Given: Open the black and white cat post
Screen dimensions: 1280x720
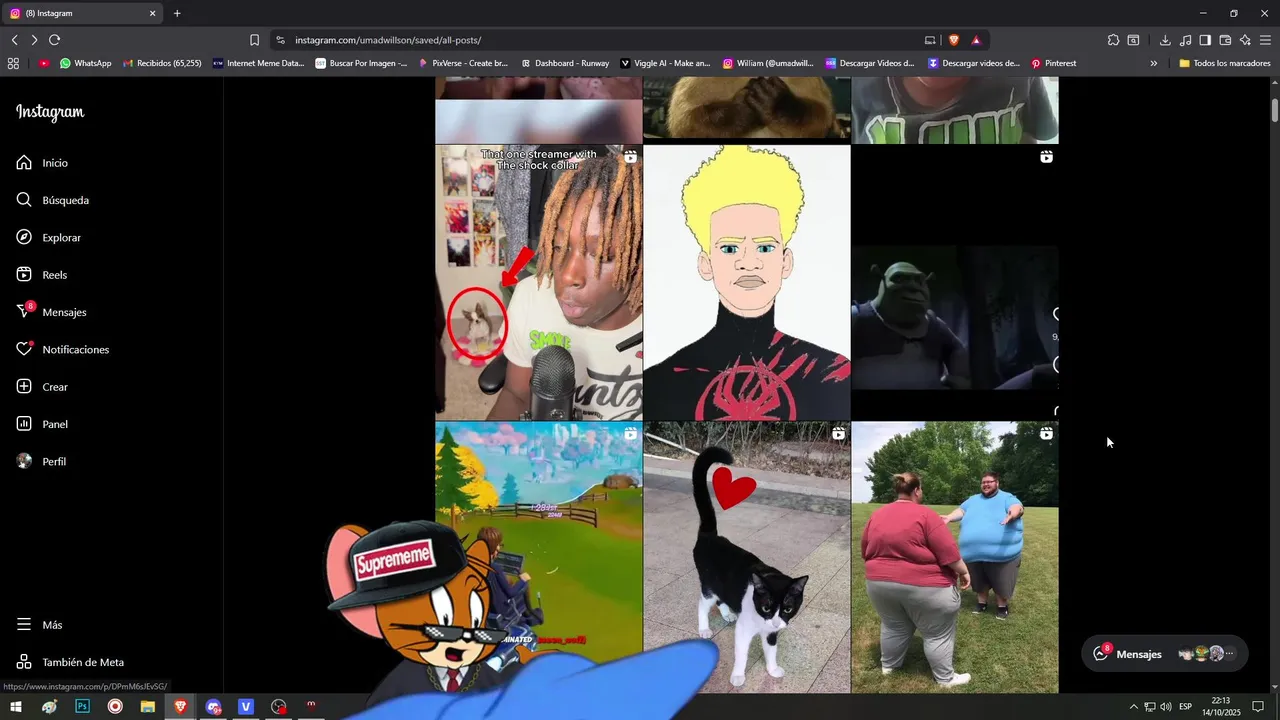Looking at the screenshot, I should [747, 557].
